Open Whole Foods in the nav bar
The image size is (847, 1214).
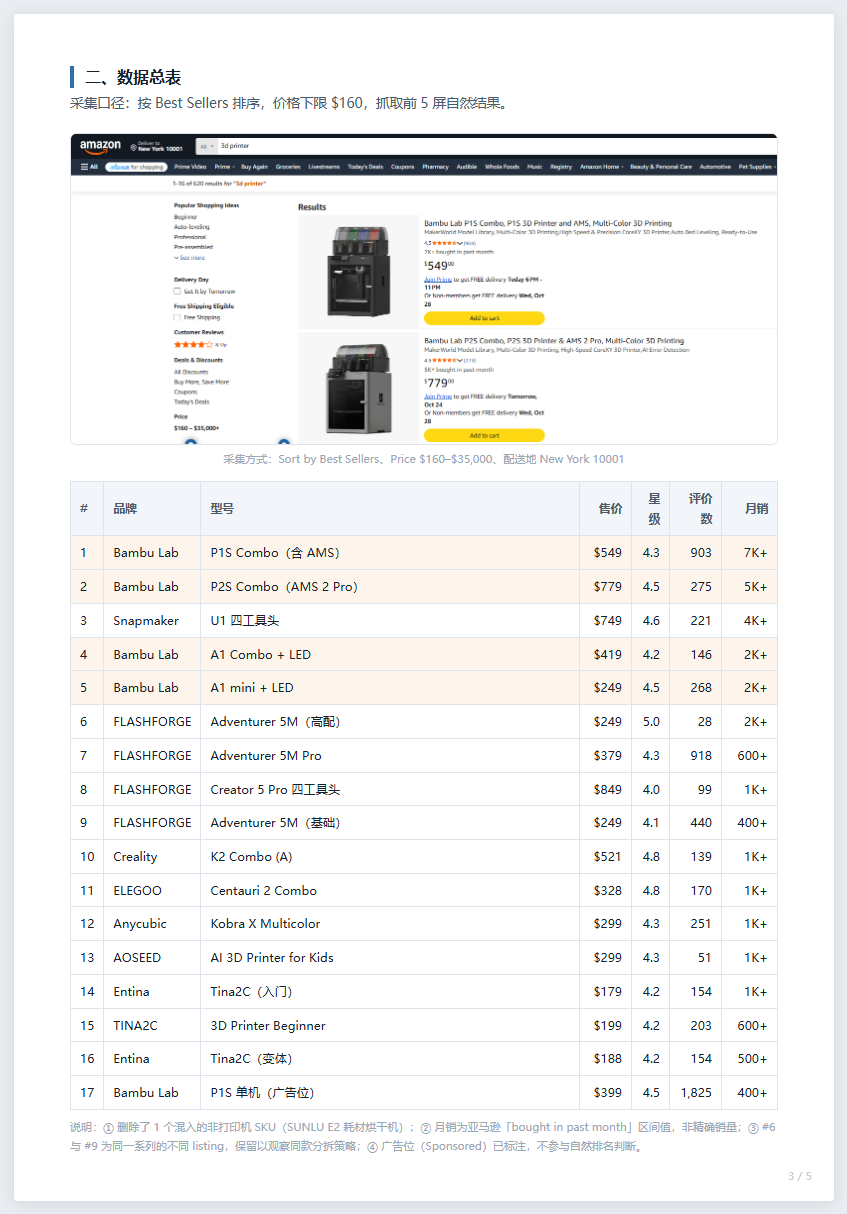point(502,167)
